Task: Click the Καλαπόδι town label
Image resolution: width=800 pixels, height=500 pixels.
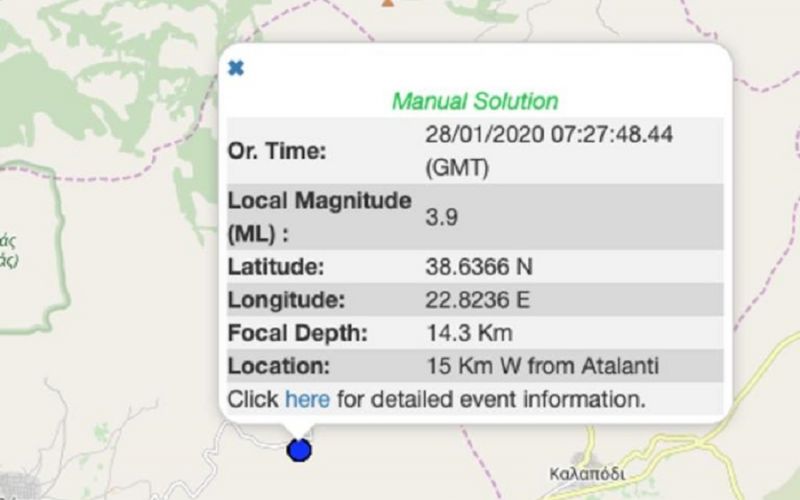Action: 587,473
